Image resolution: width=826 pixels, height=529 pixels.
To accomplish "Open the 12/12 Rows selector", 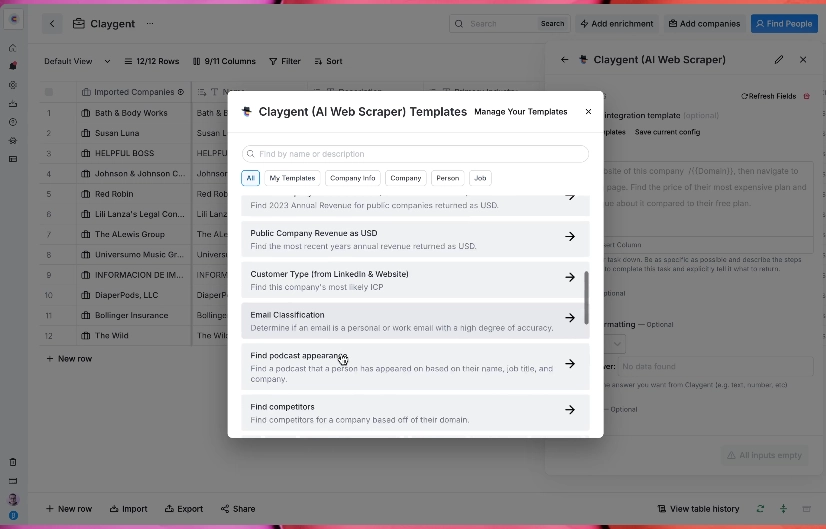I will pos(152,61).
